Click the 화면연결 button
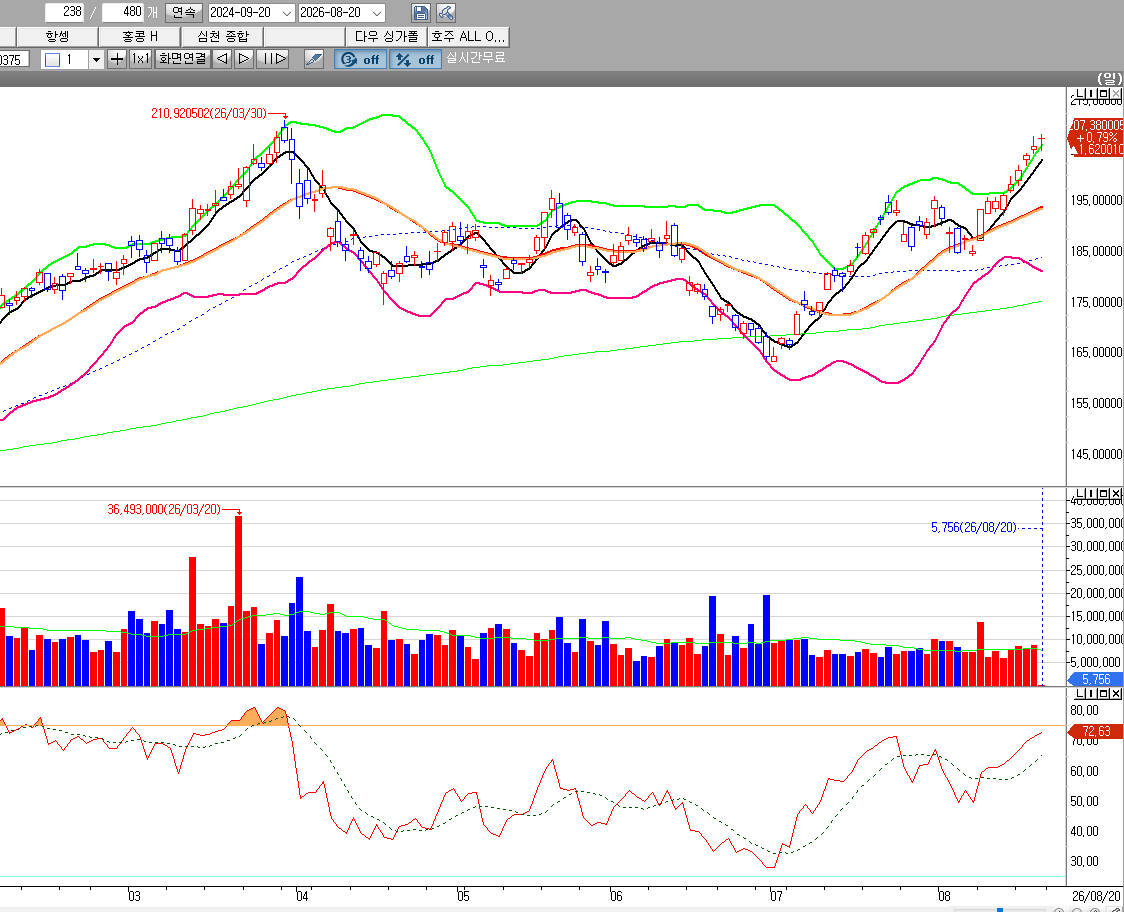Image resolution: width=1124 pixels, height=912 pixels. click(x=183, y=59)
